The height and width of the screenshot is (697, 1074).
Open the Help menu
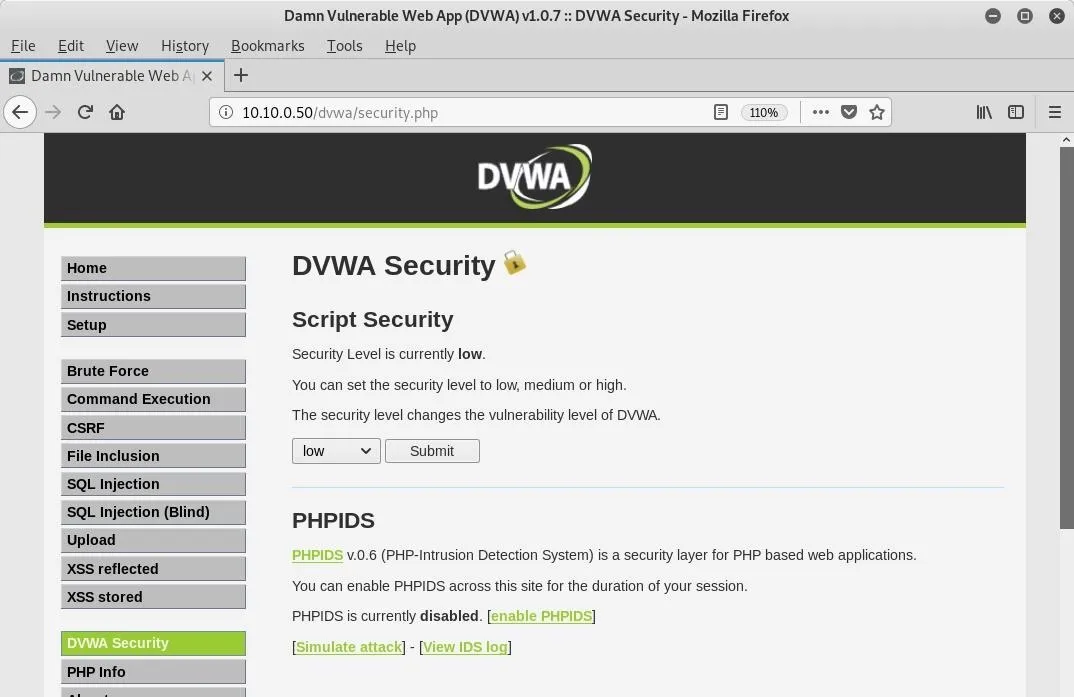(400, 46)
